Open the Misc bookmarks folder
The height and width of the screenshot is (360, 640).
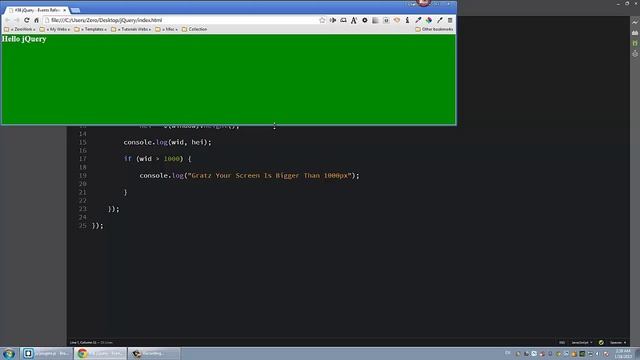coord(166,29)
